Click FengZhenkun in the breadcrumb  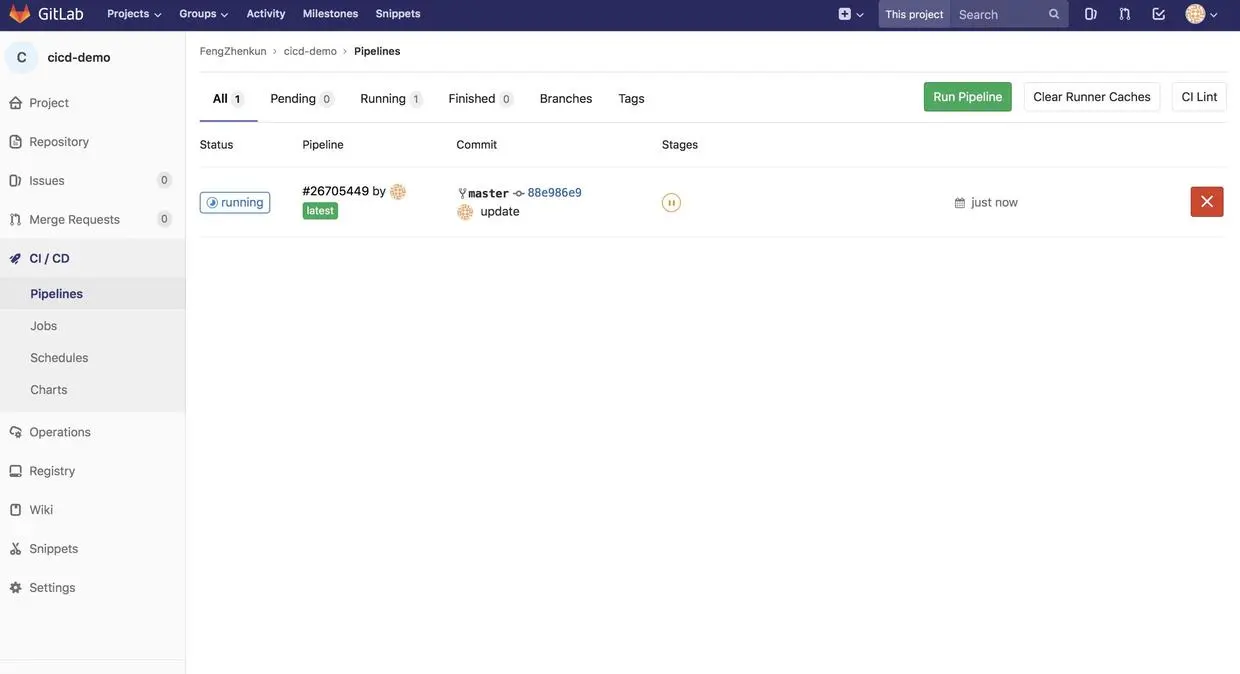[233, 51]
